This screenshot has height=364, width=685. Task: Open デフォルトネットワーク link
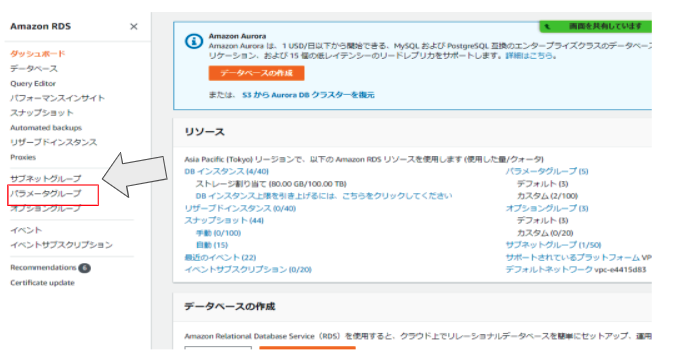coord(549,270)
